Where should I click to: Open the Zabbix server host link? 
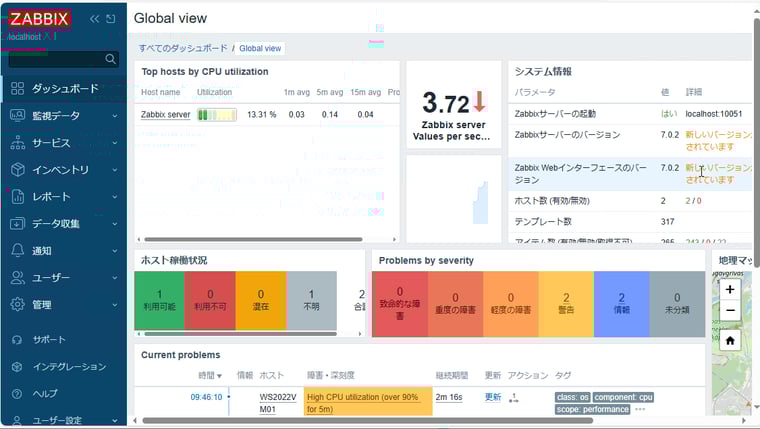(x=166, y=114)
